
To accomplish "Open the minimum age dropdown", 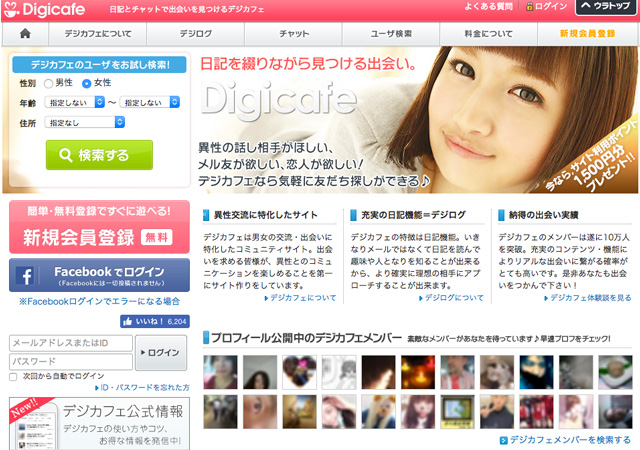I will (x=75, y=102).
